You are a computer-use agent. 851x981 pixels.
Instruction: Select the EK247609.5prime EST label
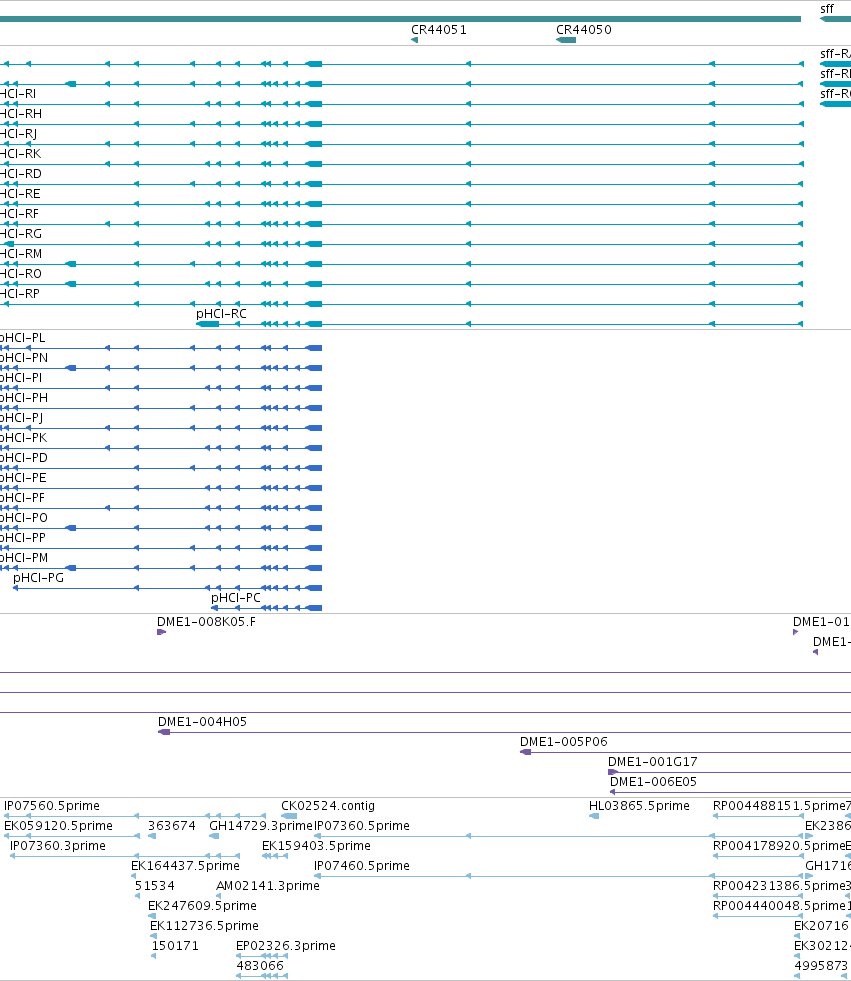click(x=202, y=906)
